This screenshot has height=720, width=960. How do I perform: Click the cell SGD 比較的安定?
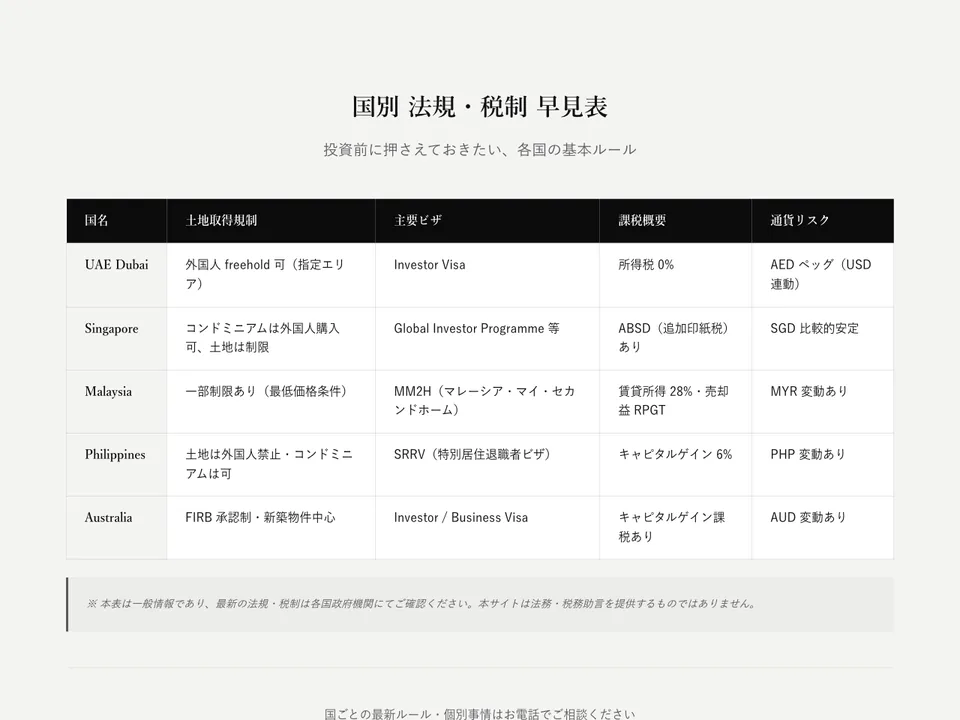(x=823, y=339)
